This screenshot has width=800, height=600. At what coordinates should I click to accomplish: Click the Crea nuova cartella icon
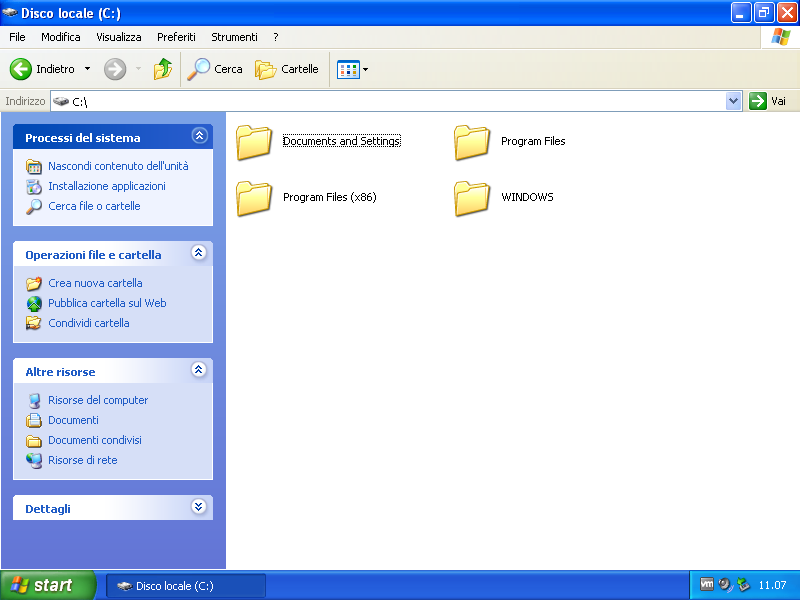click(x=34, y=283)
